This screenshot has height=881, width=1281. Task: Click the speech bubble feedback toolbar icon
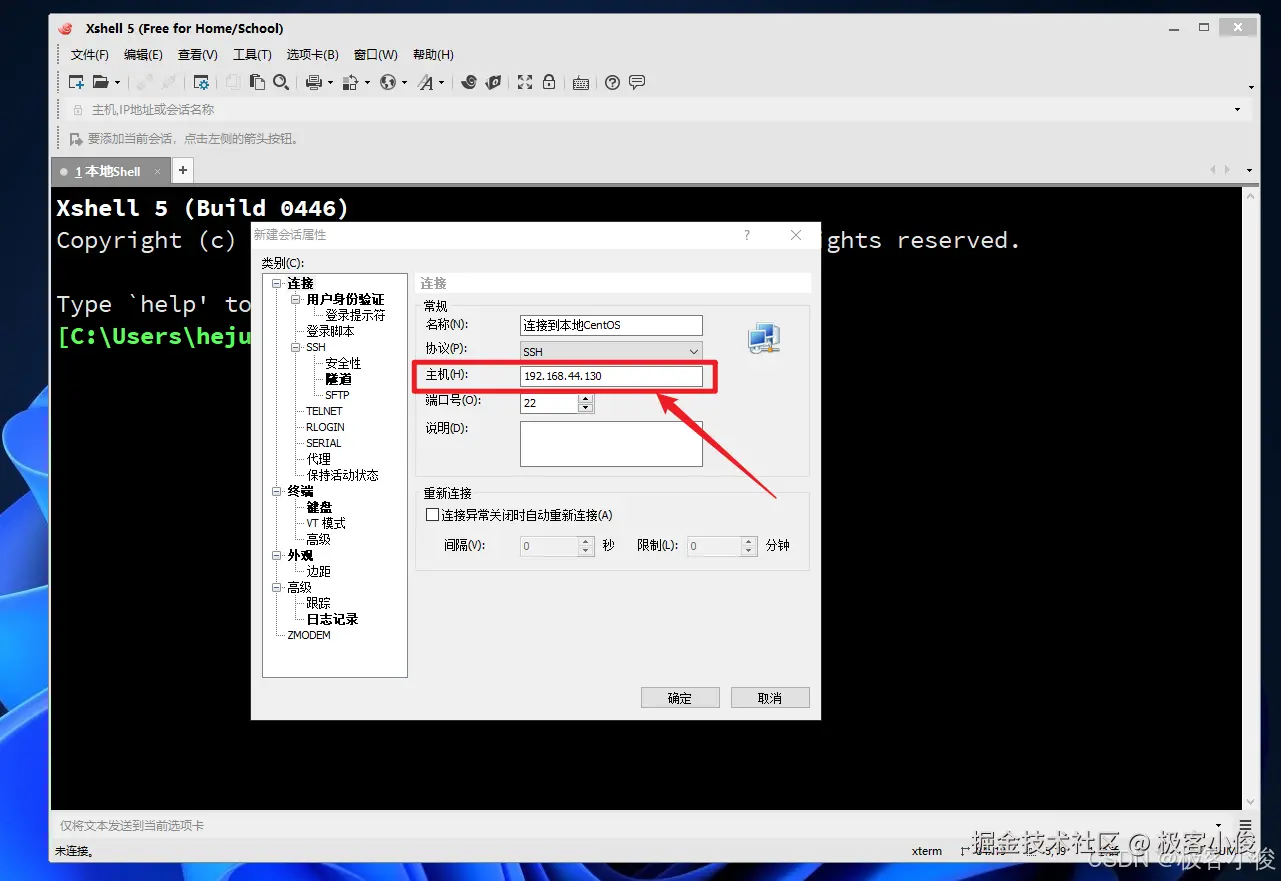(637, 83)
